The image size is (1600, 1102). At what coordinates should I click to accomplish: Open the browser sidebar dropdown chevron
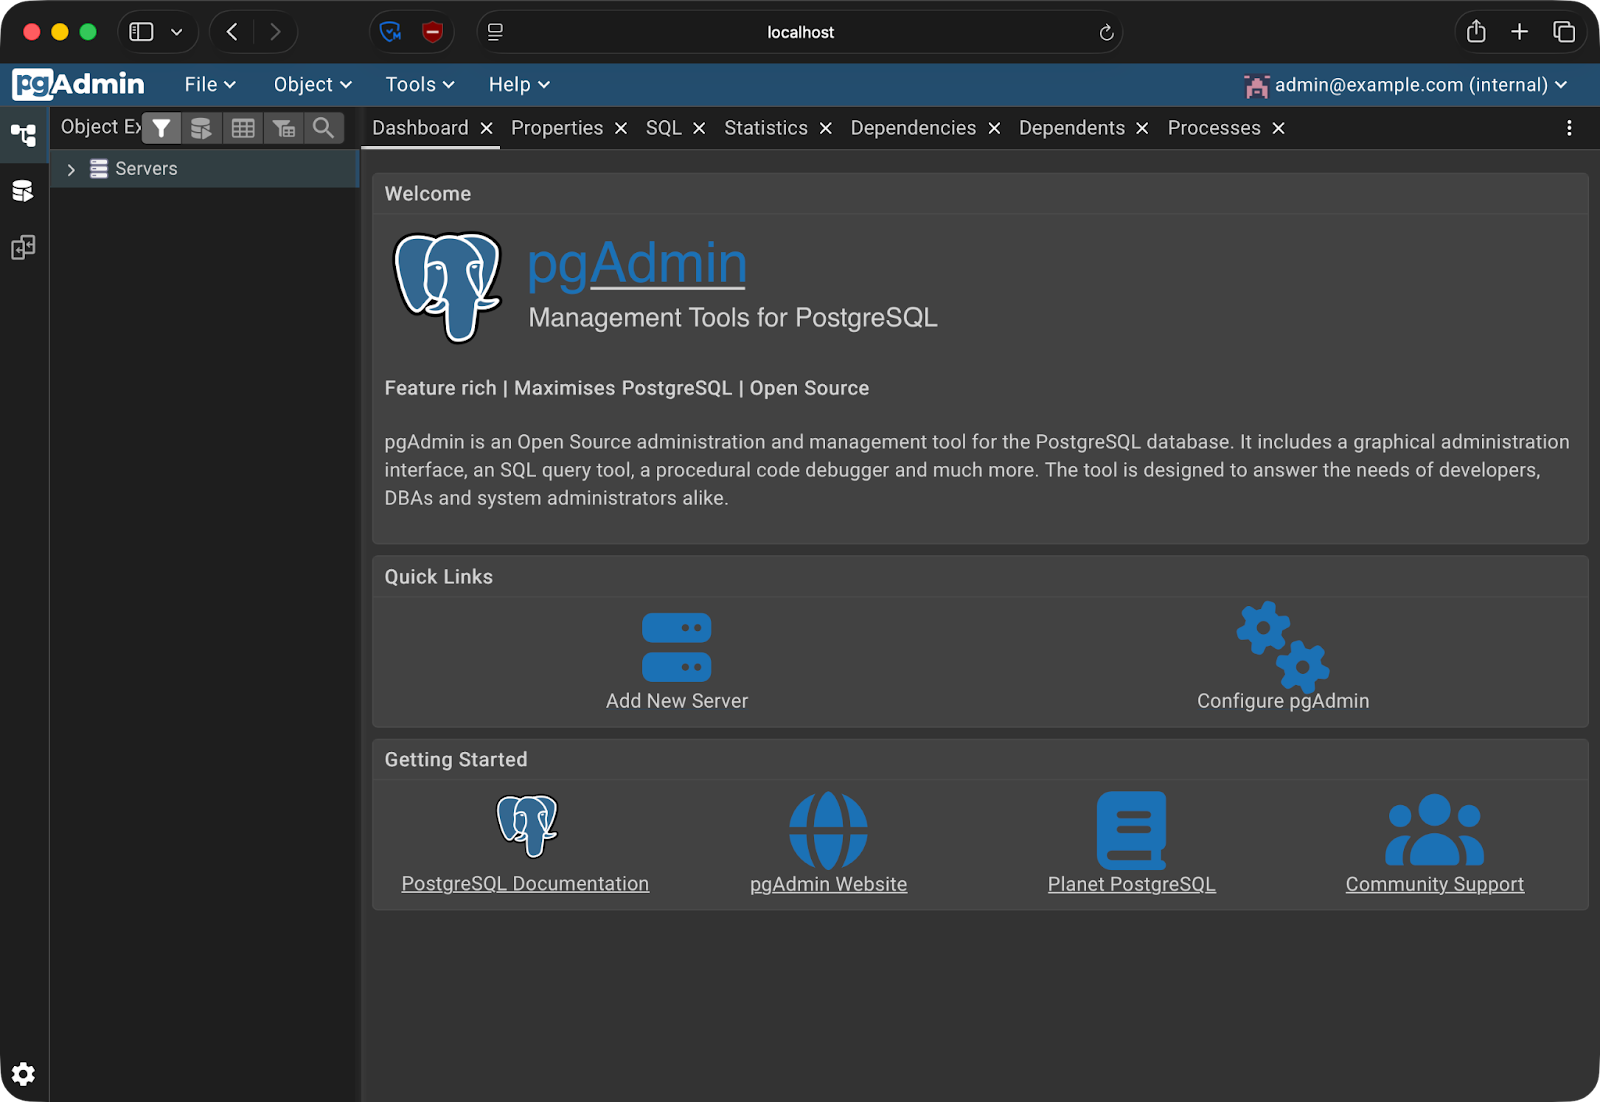177,32
